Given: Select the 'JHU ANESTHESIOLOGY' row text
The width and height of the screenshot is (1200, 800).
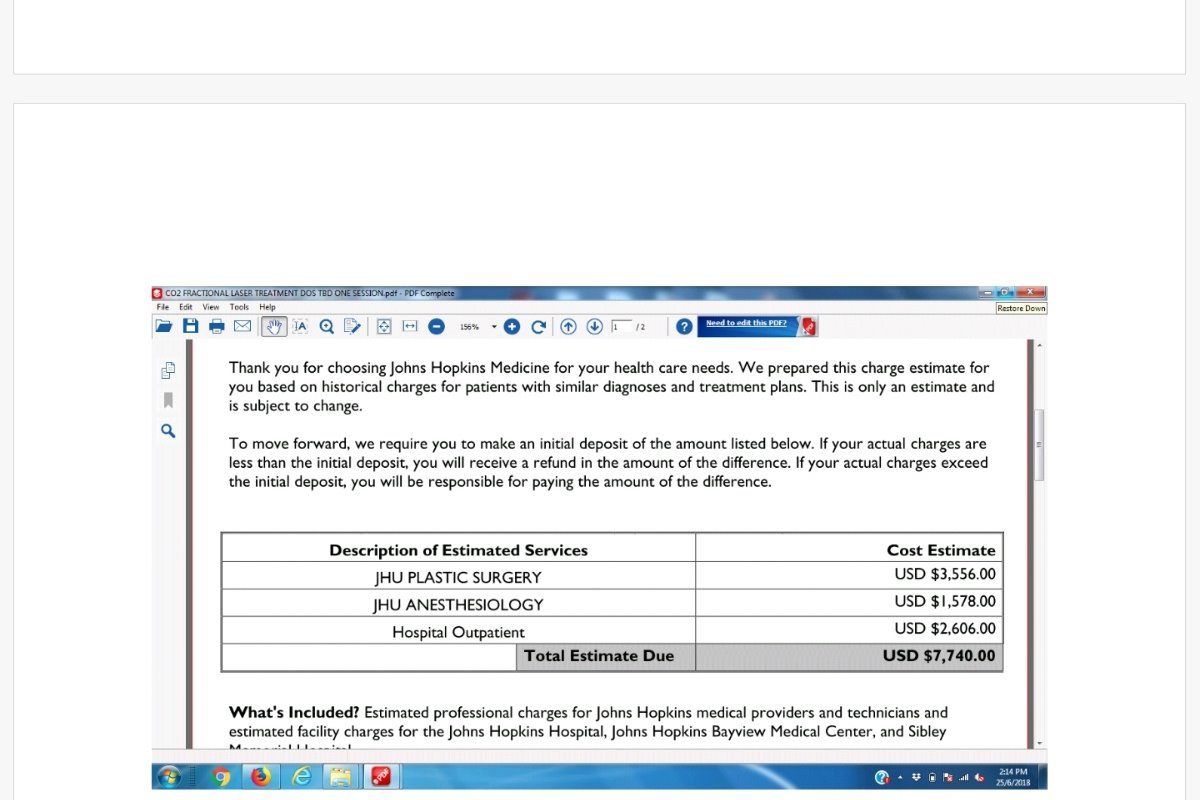Looking at the screenshot, I should (458, 605).
